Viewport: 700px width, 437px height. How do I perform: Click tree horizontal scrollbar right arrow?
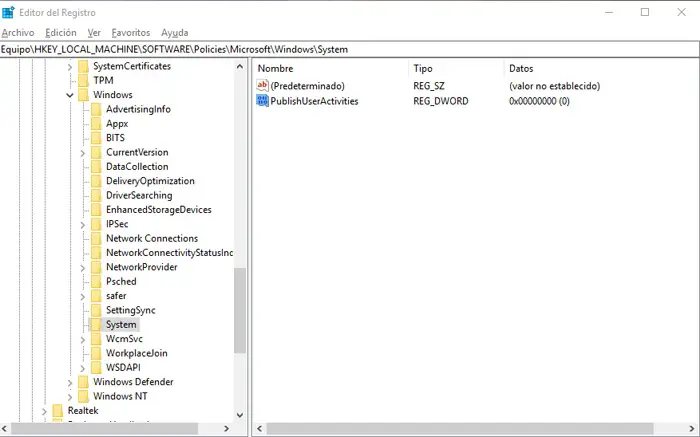pyautogui.click(x=226, y=429)
